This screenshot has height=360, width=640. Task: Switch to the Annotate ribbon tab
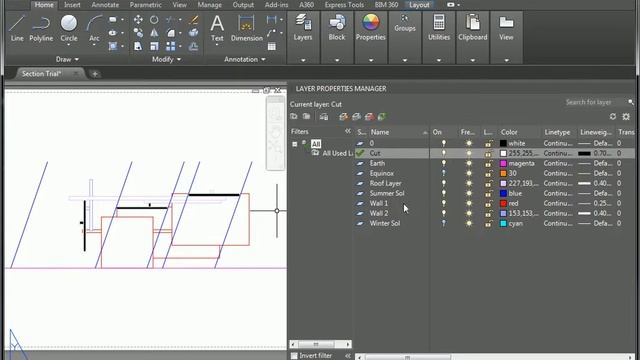(105, 5)
